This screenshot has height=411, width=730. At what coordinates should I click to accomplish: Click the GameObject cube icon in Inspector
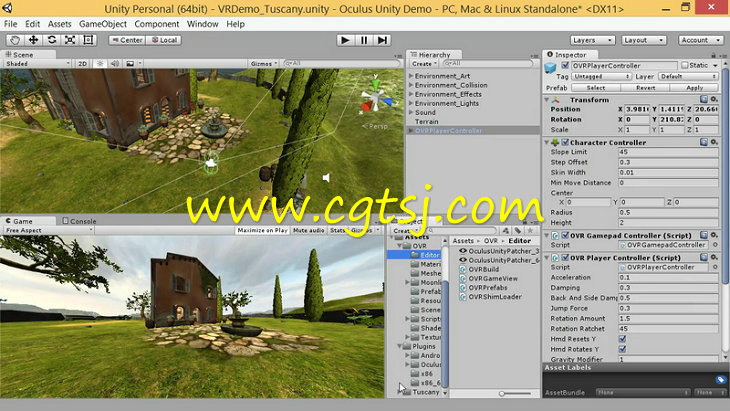[550, 67]
